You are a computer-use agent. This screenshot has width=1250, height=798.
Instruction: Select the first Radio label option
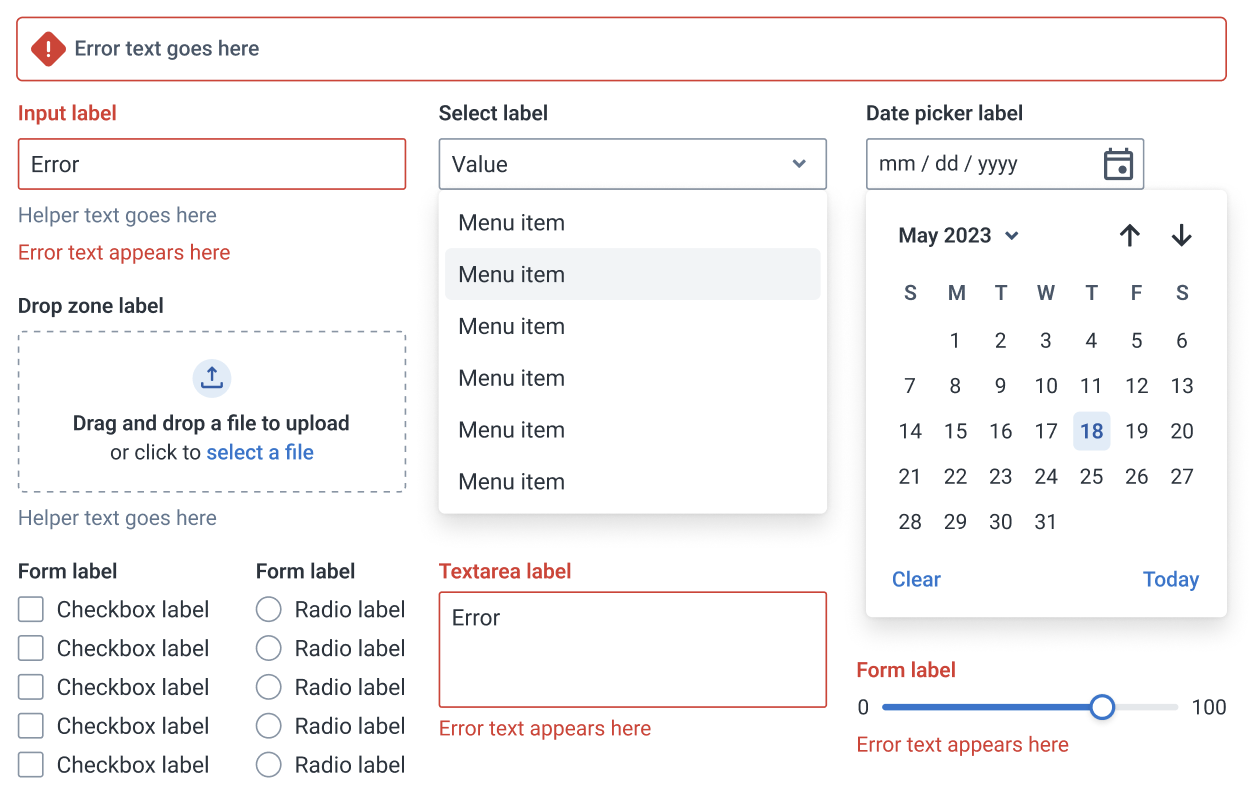pyautogui.click(x=269, y=610)
